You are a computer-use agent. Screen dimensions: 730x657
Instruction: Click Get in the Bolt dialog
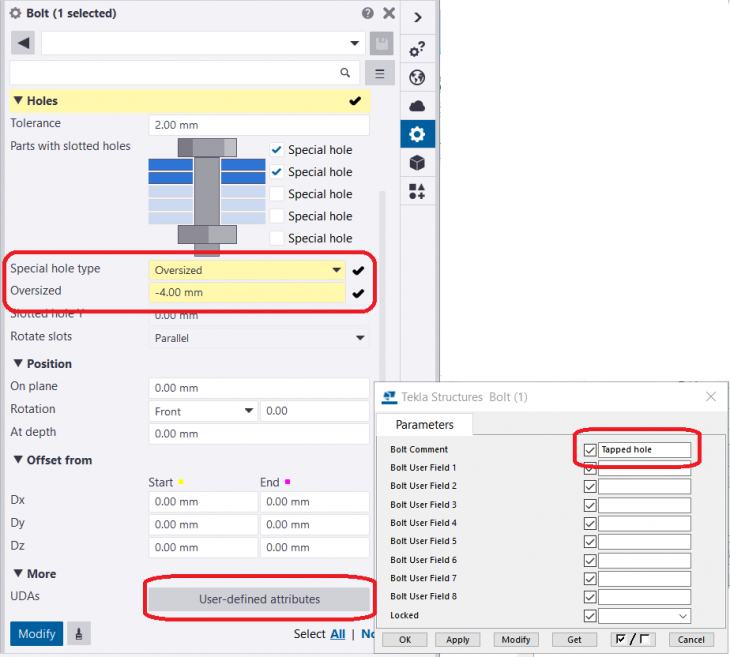574,640
